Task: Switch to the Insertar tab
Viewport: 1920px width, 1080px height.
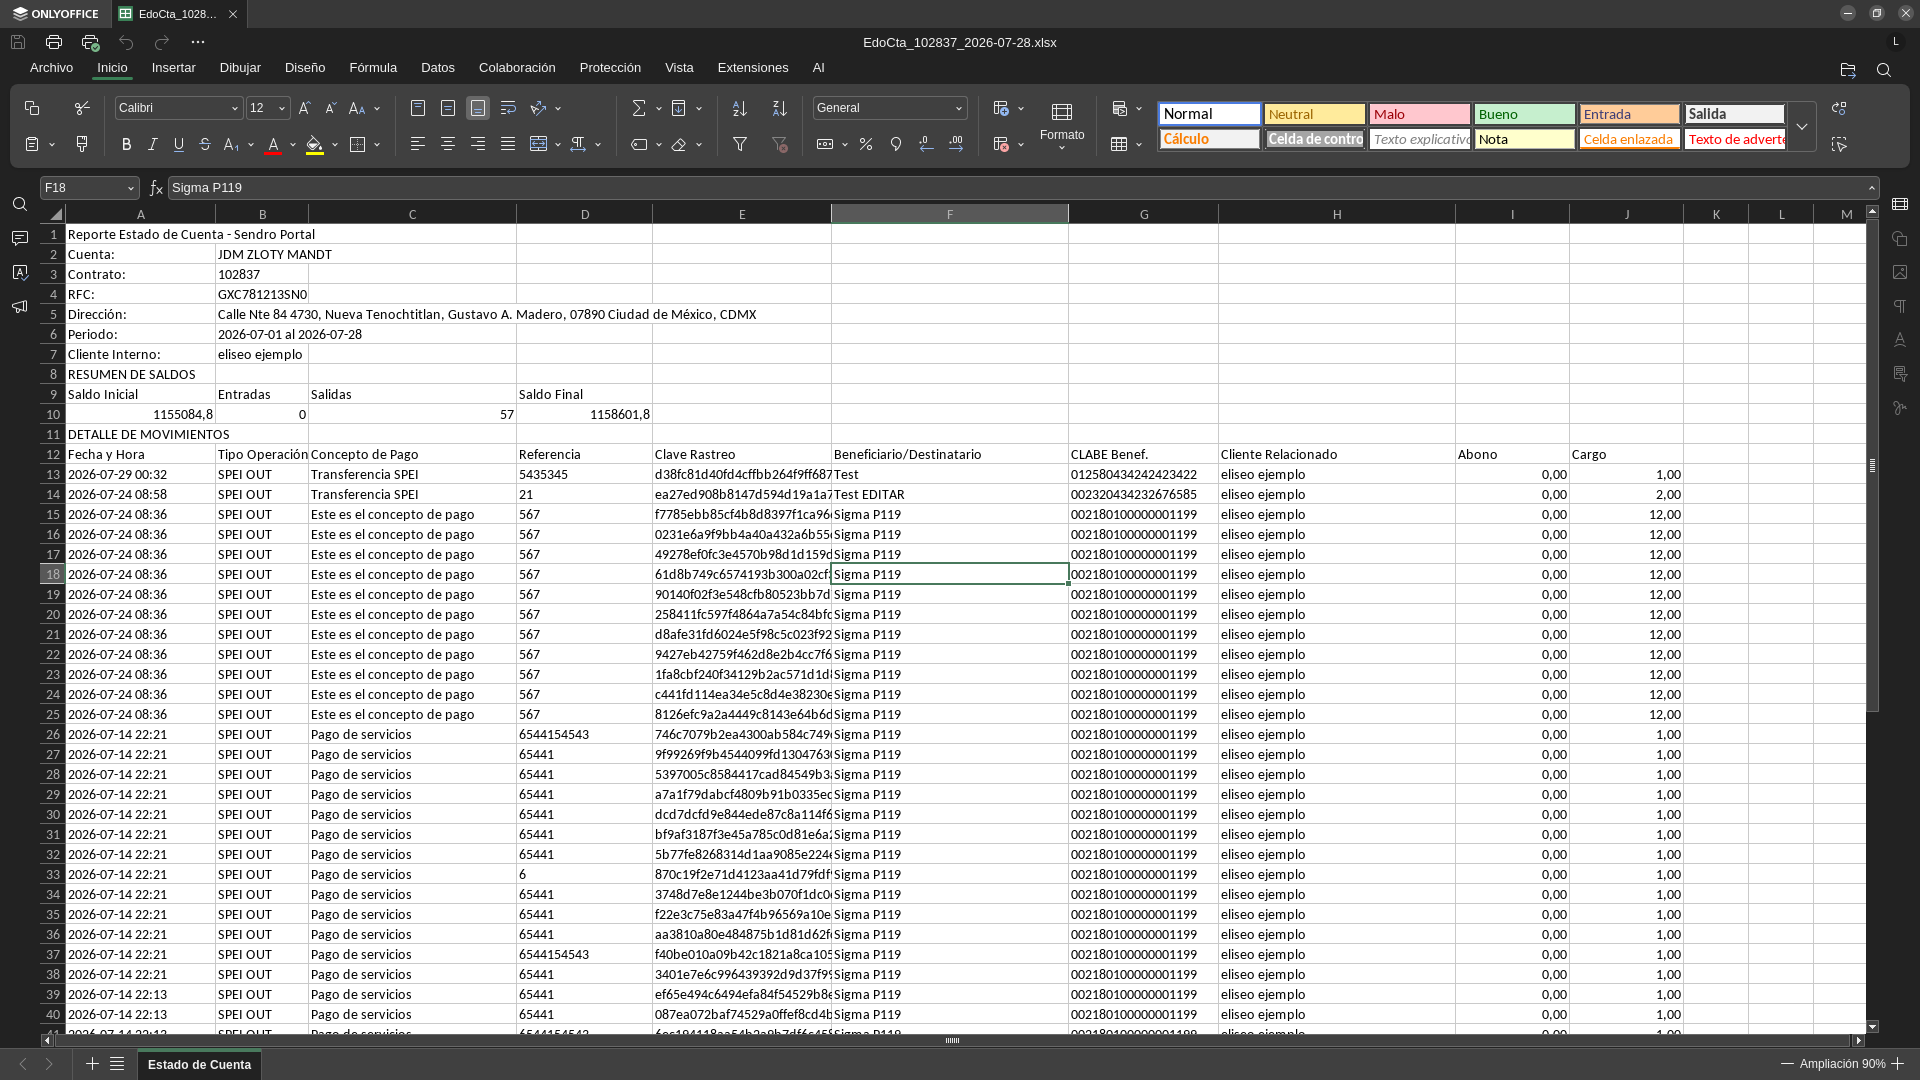Action: pos(173,68)
